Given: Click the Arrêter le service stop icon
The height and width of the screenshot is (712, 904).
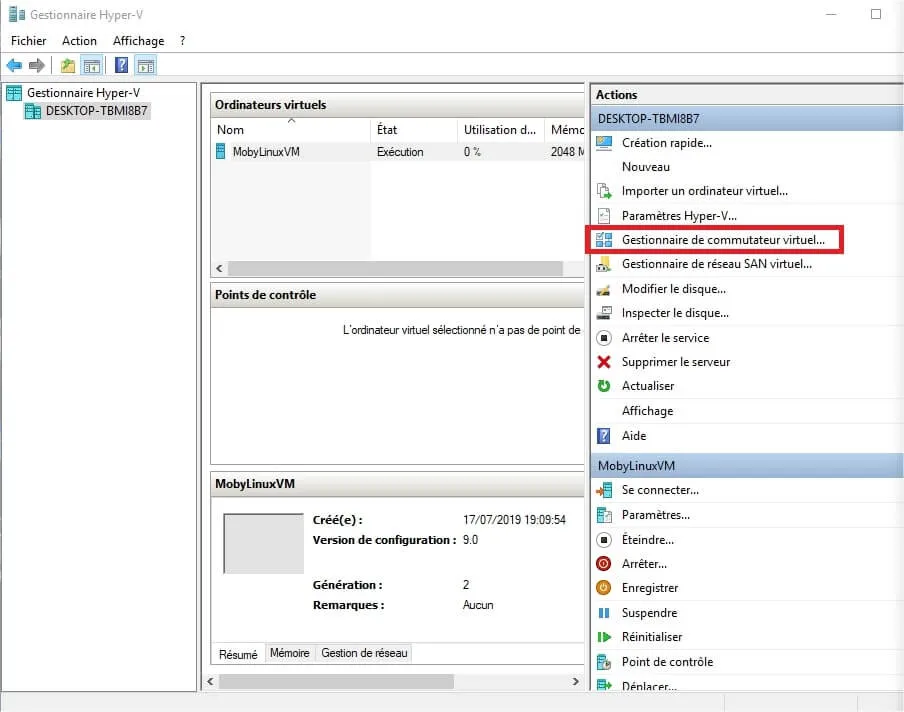Looking at the screenshot, I should coord(604,338).
